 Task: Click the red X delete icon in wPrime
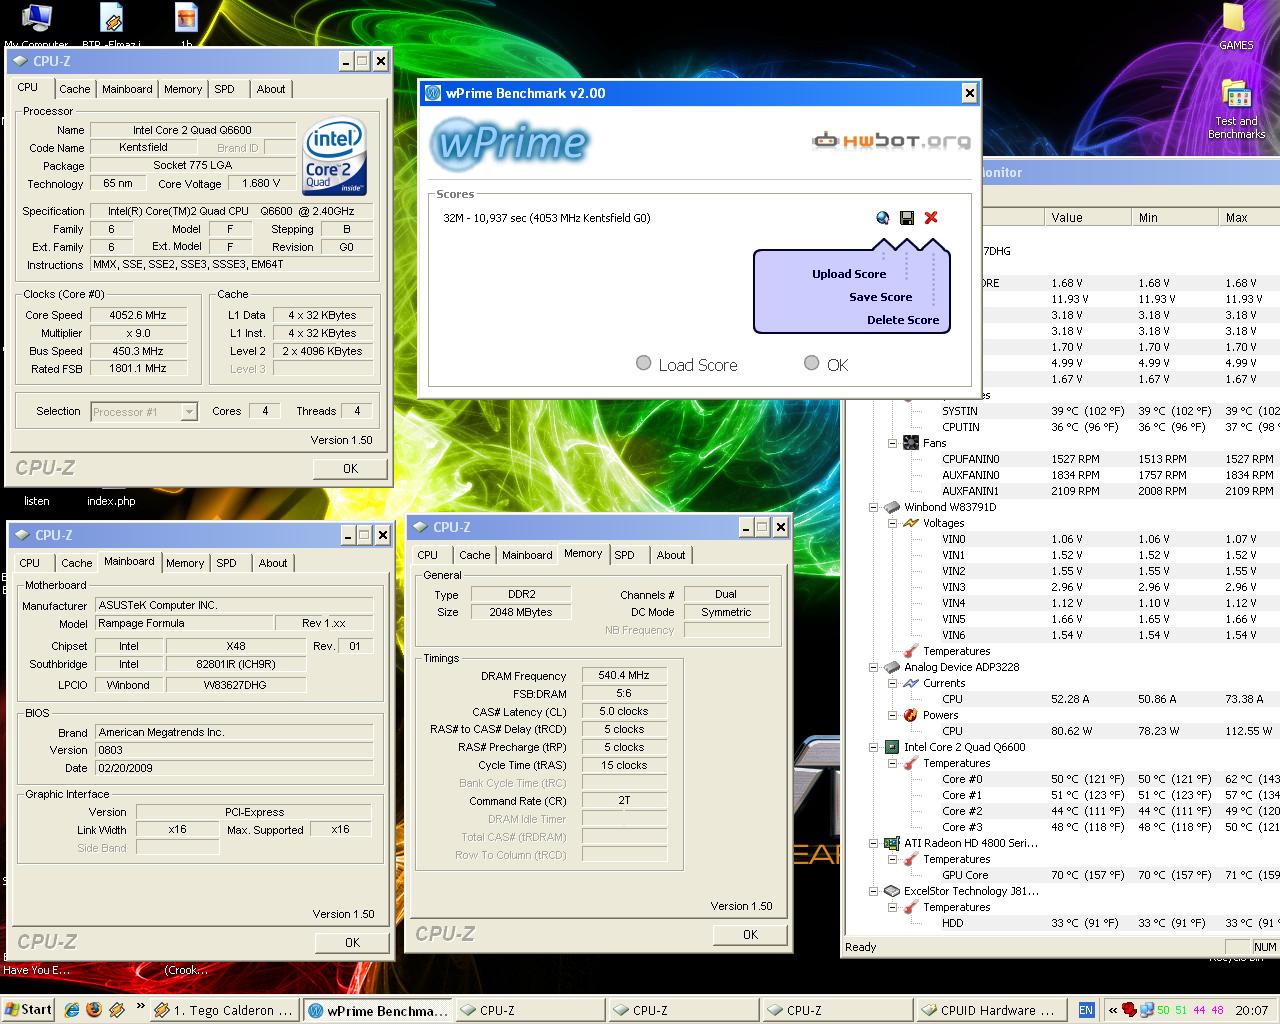(x=931, y=217)
